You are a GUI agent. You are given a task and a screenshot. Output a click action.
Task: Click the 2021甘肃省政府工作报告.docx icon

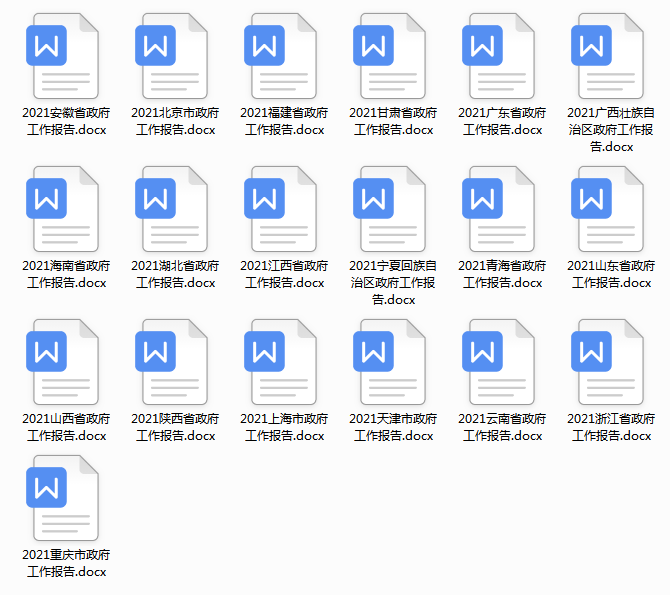tap(392, 56)
